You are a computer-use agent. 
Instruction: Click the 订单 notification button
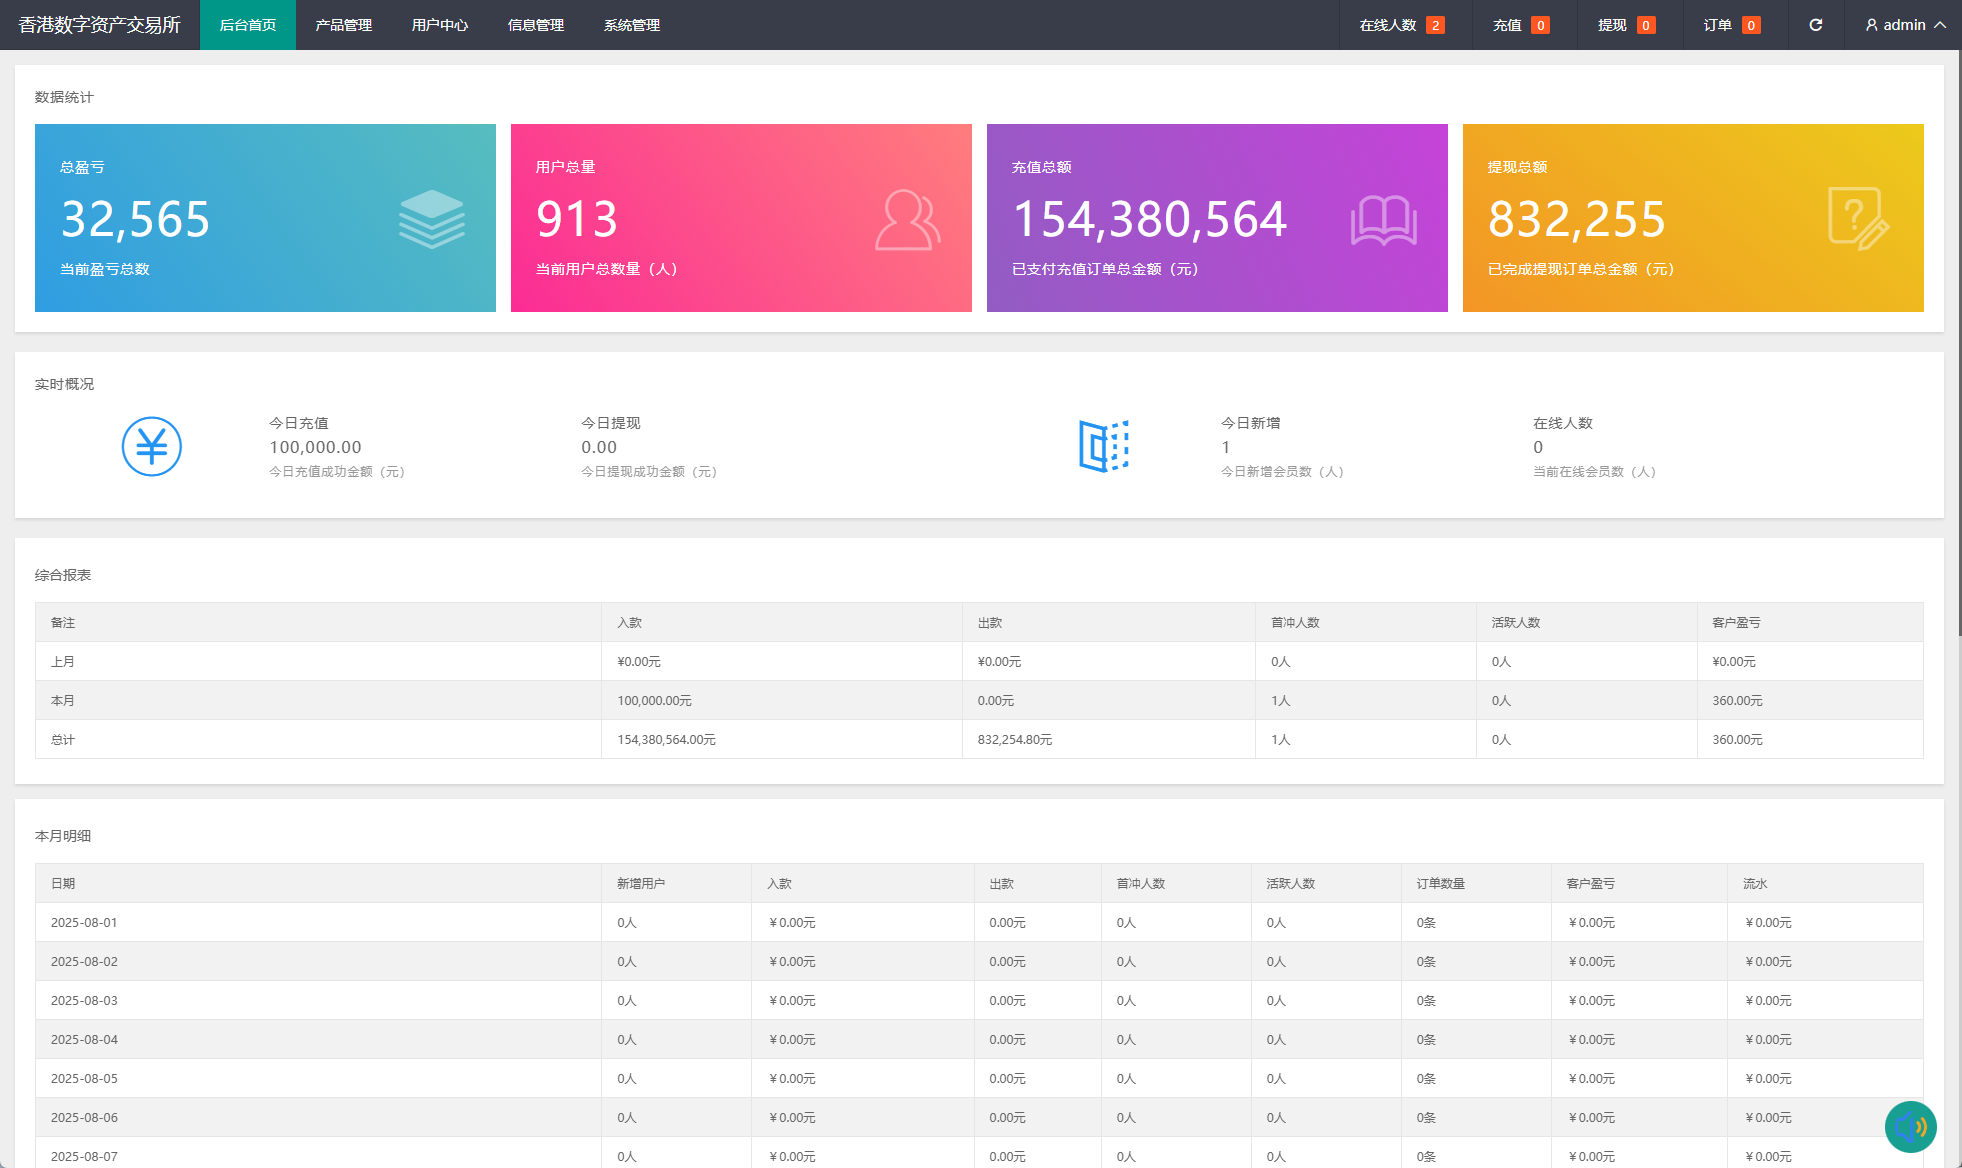pos(1731,25)
